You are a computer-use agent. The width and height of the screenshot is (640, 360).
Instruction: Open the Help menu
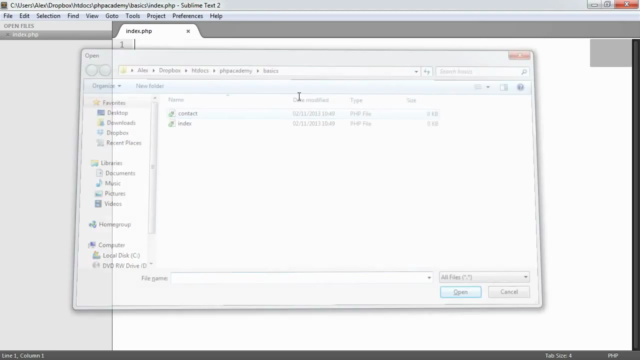tap(216, 16)
